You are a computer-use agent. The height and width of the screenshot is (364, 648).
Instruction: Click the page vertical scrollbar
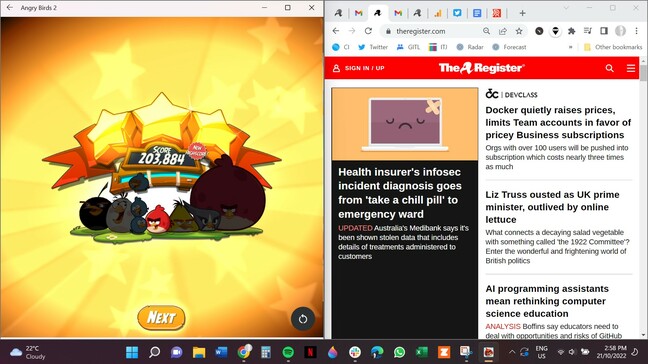(643, 198)
